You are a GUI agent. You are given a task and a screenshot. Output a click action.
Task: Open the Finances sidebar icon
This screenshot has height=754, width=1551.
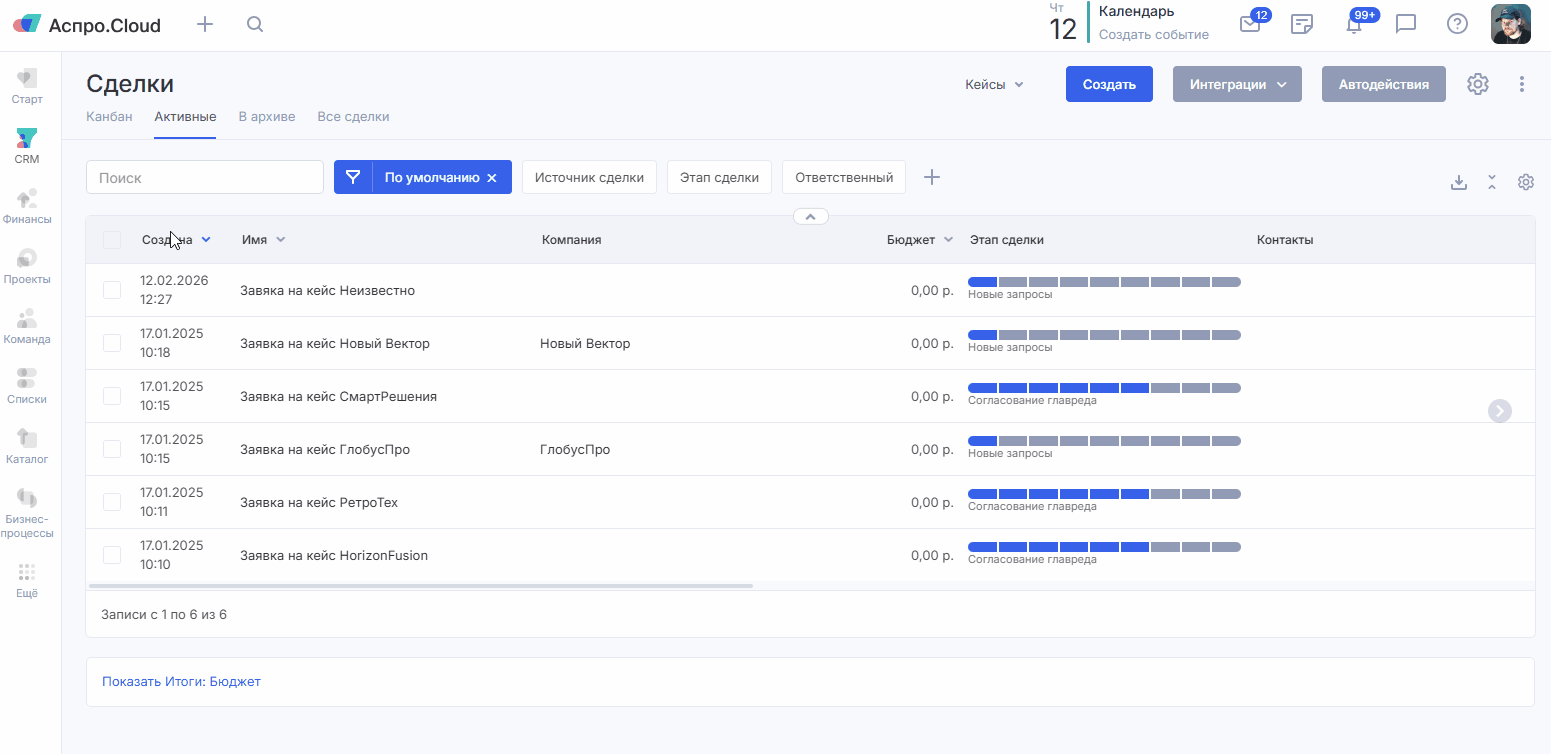[x=27, y=205]
